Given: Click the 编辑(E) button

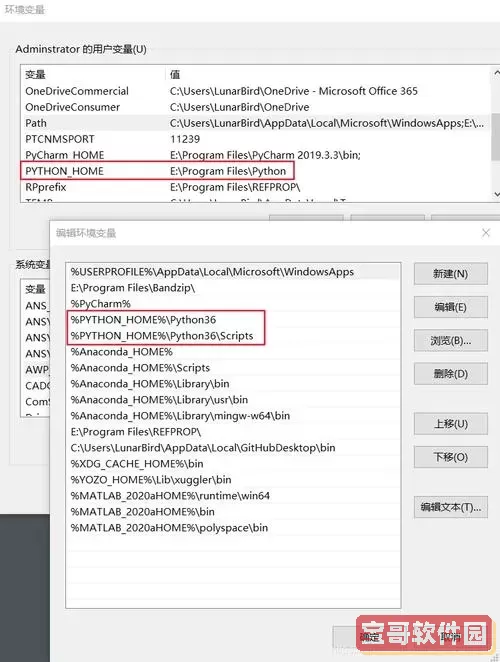Looking at the screenshot, I should point(451,307).
